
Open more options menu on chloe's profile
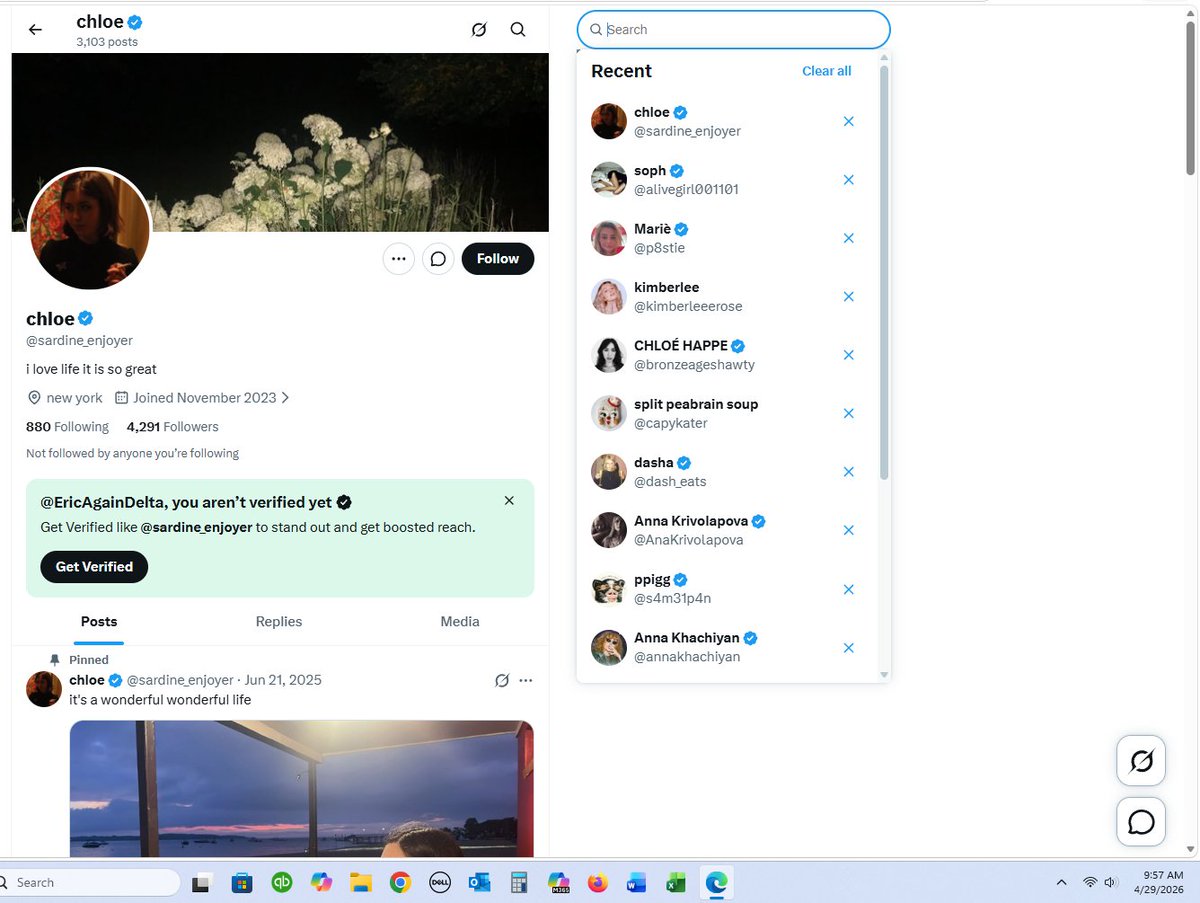[398, 259]
